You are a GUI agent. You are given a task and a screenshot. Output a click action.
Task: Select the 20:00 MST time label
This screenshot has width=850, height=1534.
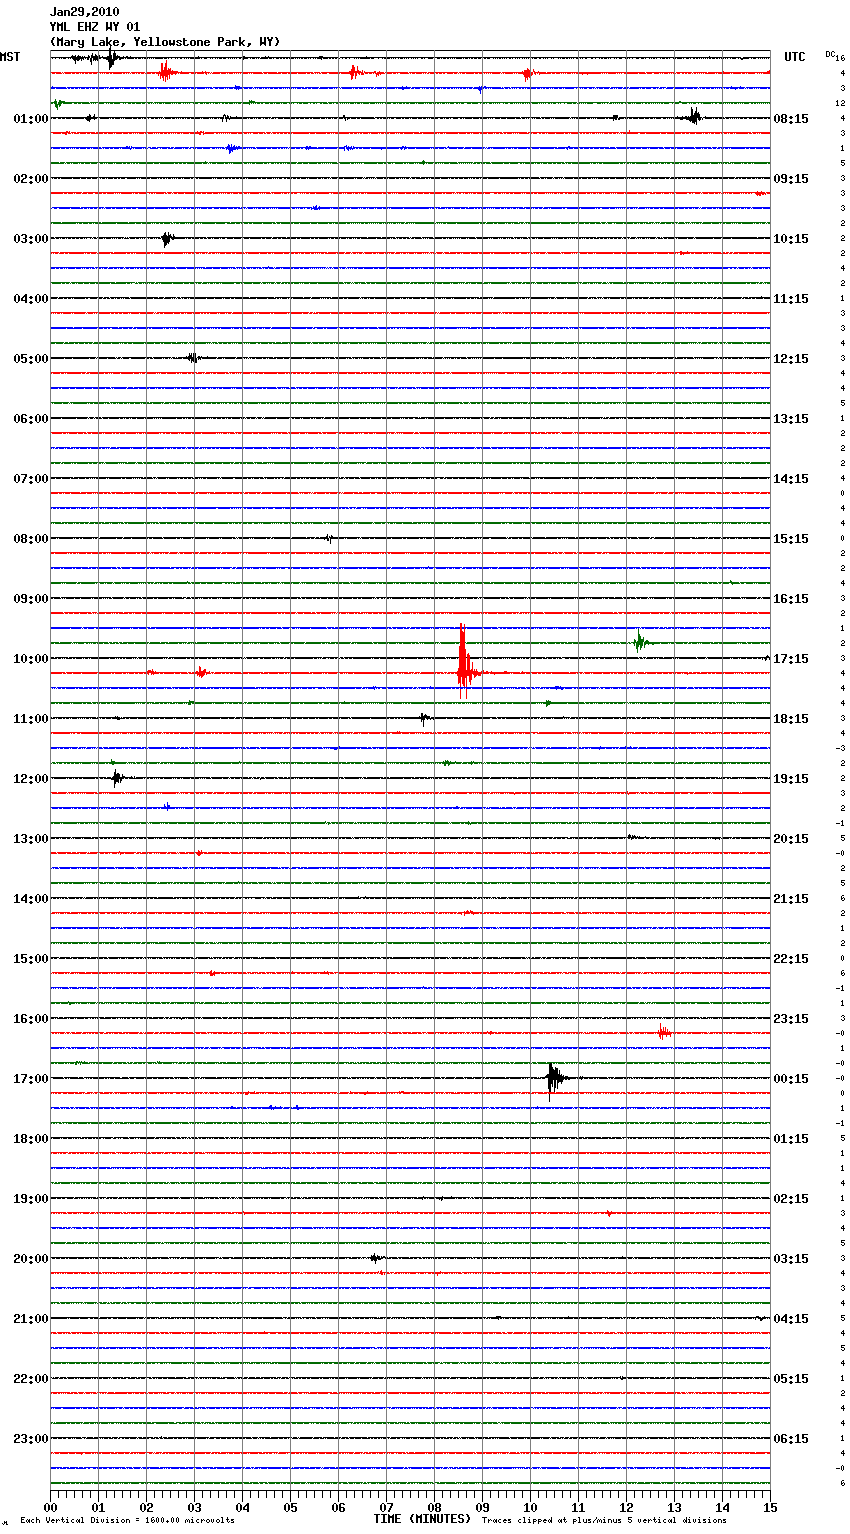point(31,1259)
